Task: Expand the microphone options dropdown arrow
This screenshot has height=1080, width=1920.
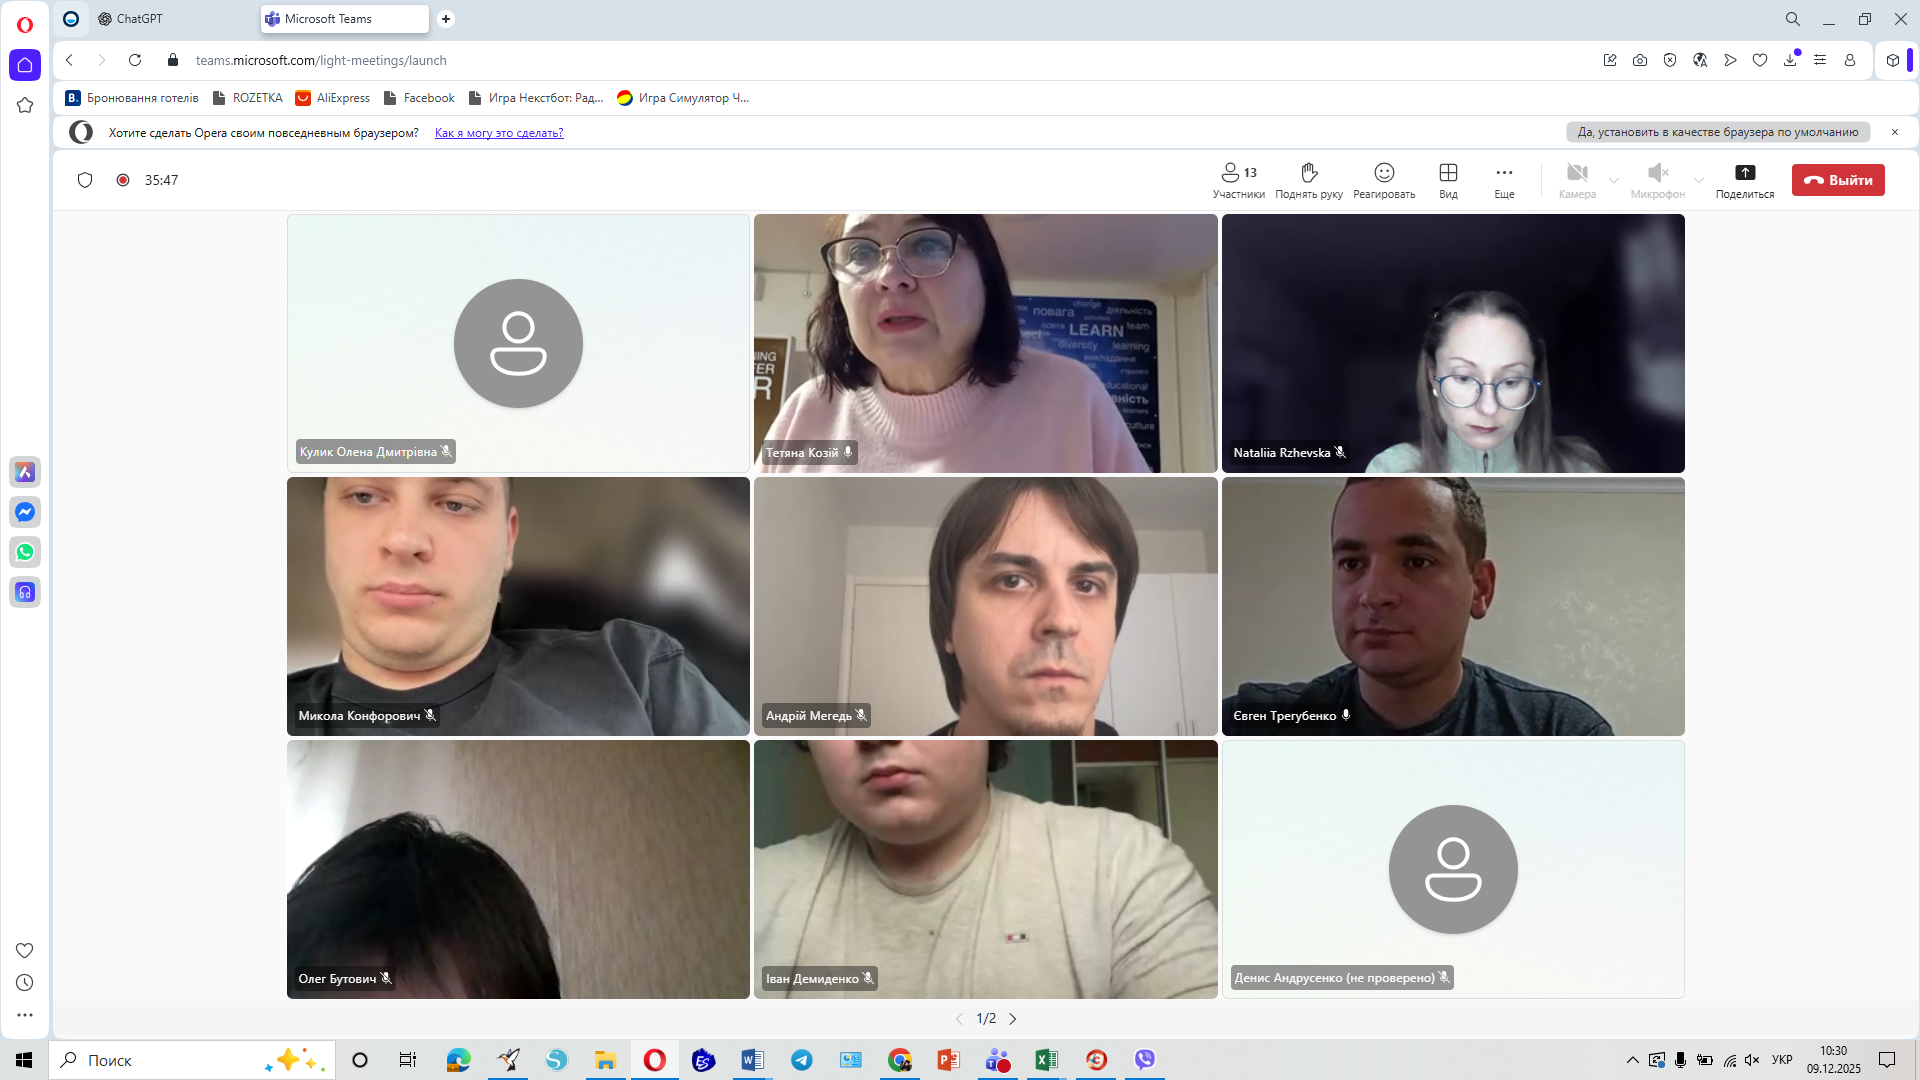Action: (x=1698, y=181)
